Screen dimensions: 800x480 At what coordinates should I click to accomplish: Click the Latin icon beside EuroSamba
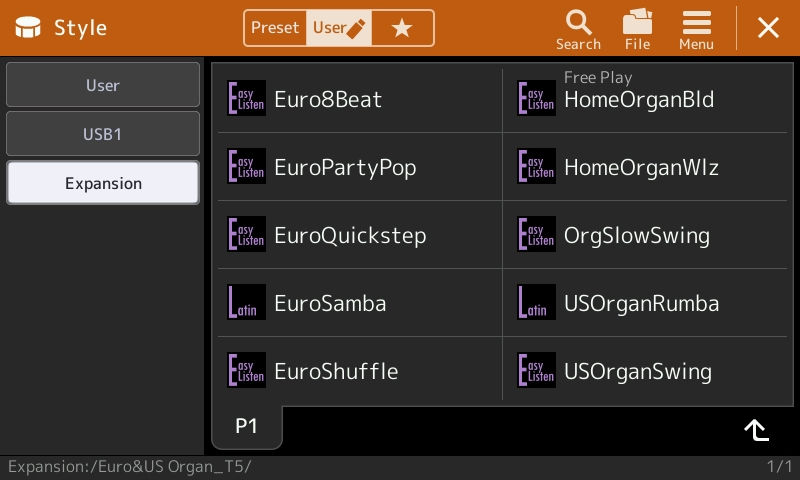[x=246, y=302]
